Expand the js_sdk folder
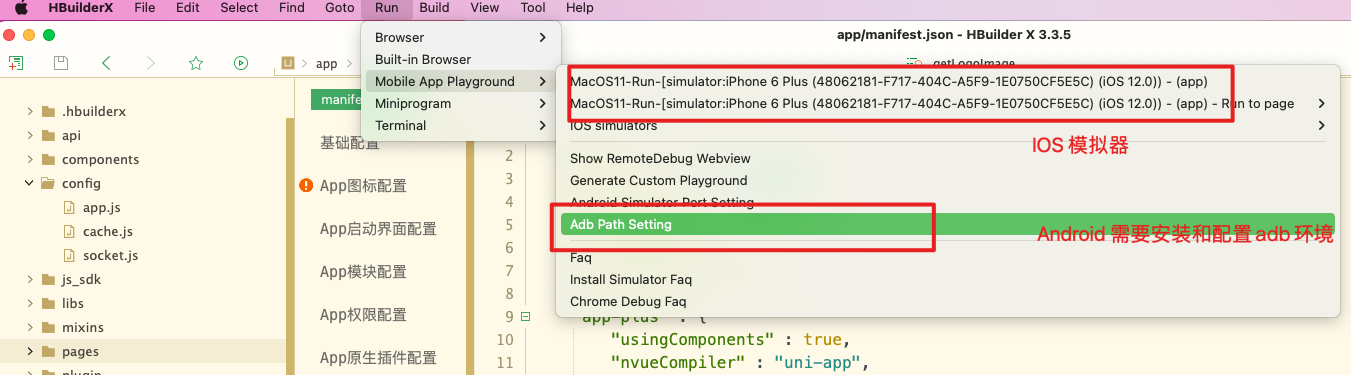 click(30, 279)
